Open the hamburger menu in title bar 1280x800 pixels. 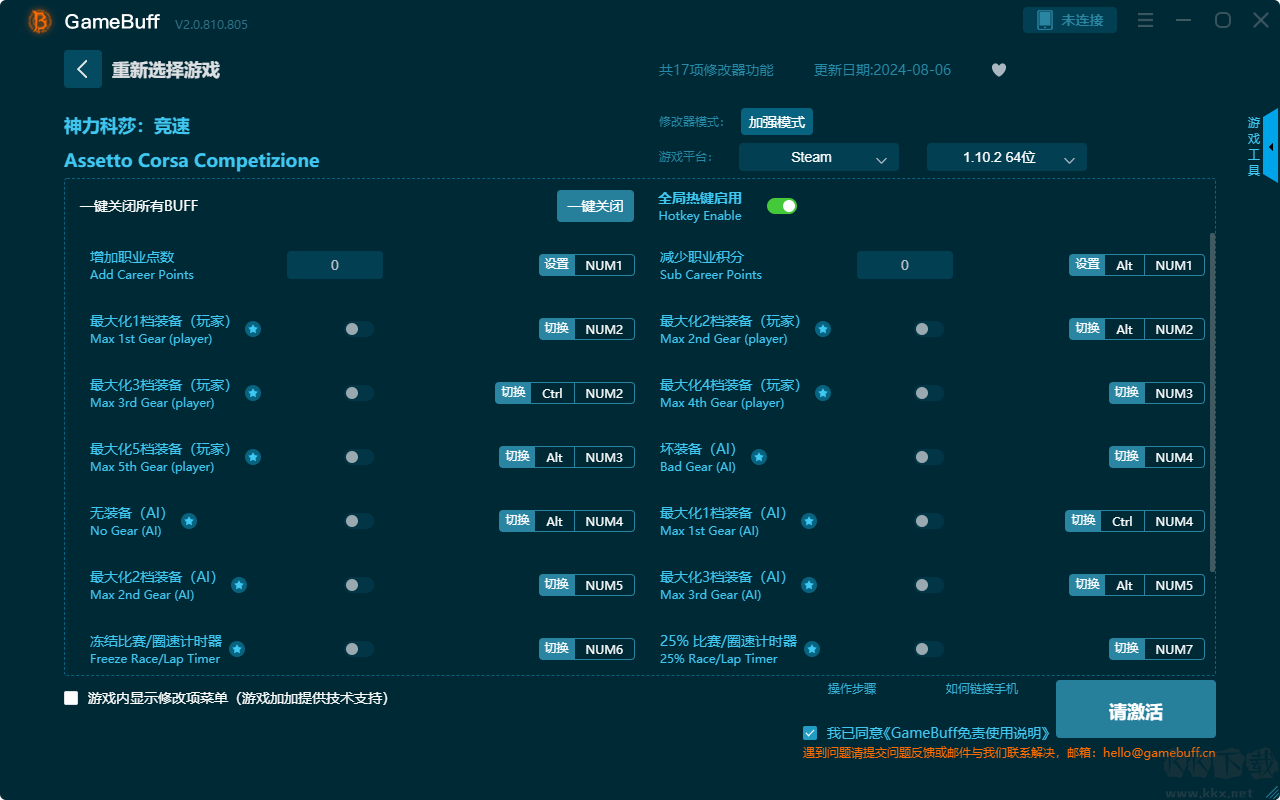click(x=1146, y=20)
